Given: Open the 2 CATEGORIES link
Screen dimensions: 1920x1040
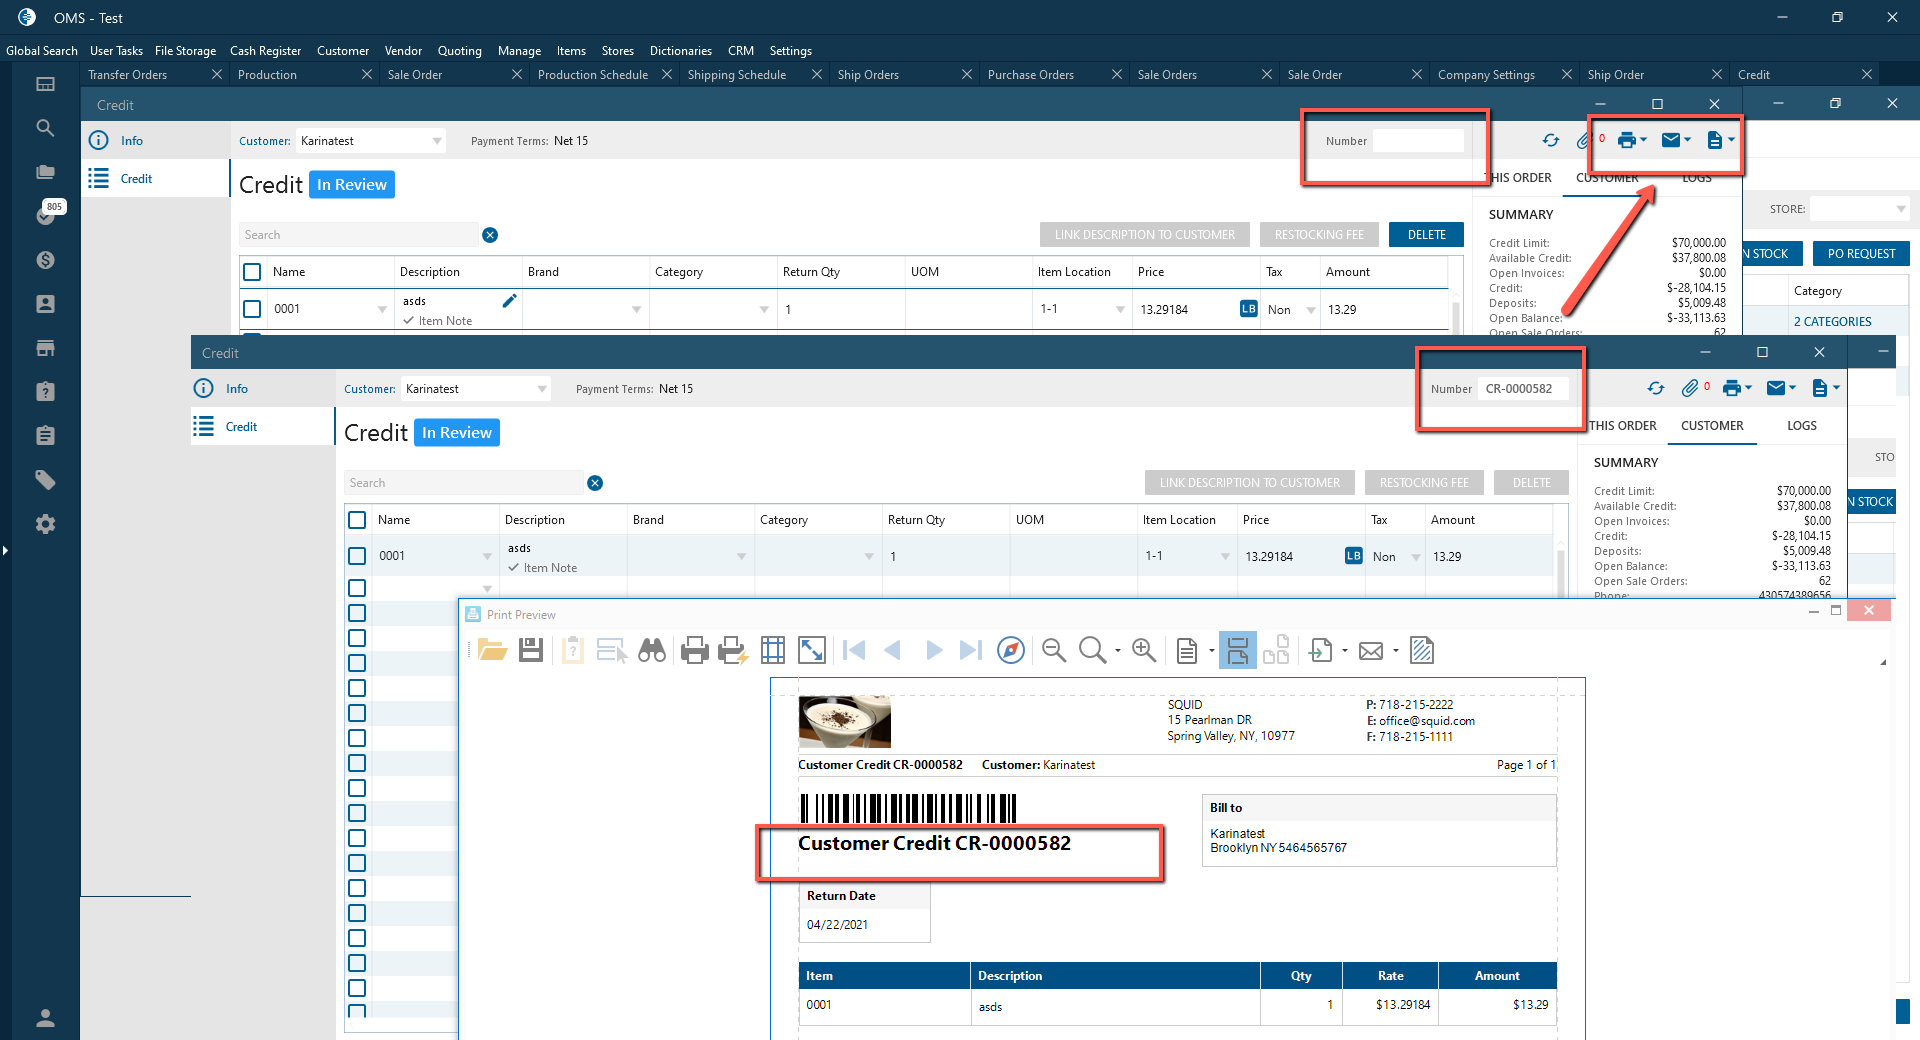Looking at the screenshot, I should pos(1832,322).
